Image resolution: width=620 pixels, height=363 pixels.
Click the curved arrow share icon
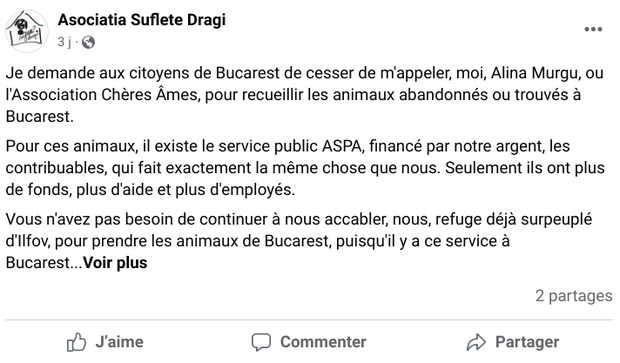[x=476, y=342]
